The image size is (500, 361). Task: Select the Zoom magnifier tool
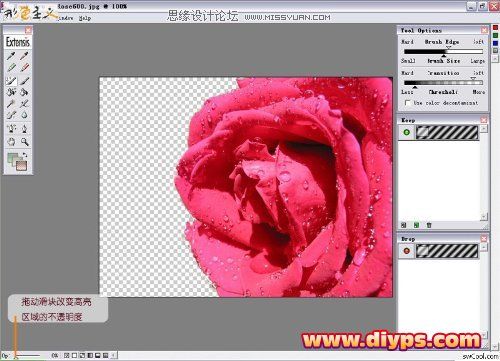[x=24, y=142]
